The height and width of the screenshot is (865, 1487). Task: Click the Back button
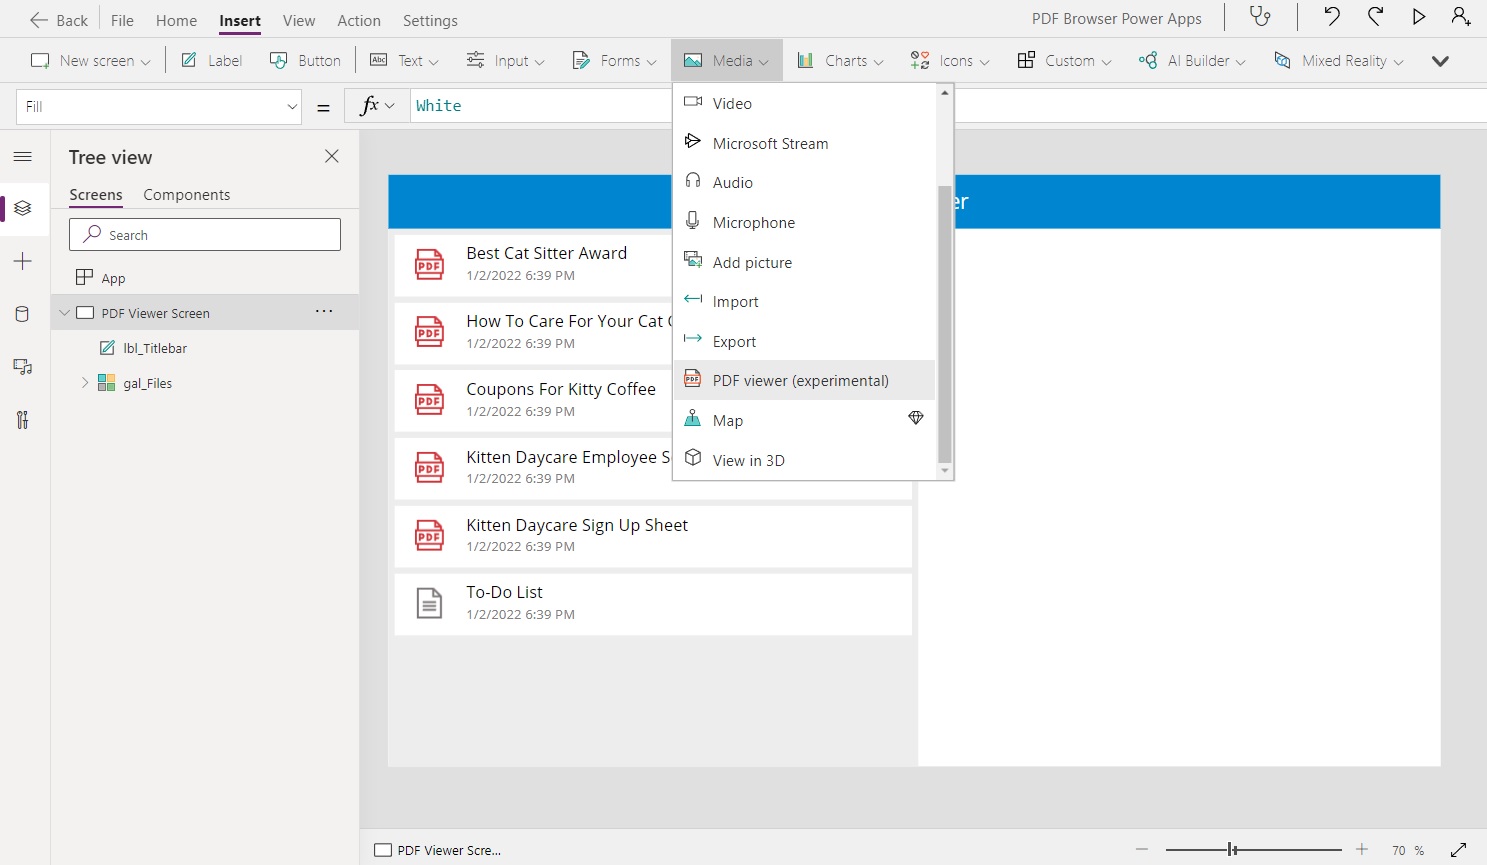(57, 19)
